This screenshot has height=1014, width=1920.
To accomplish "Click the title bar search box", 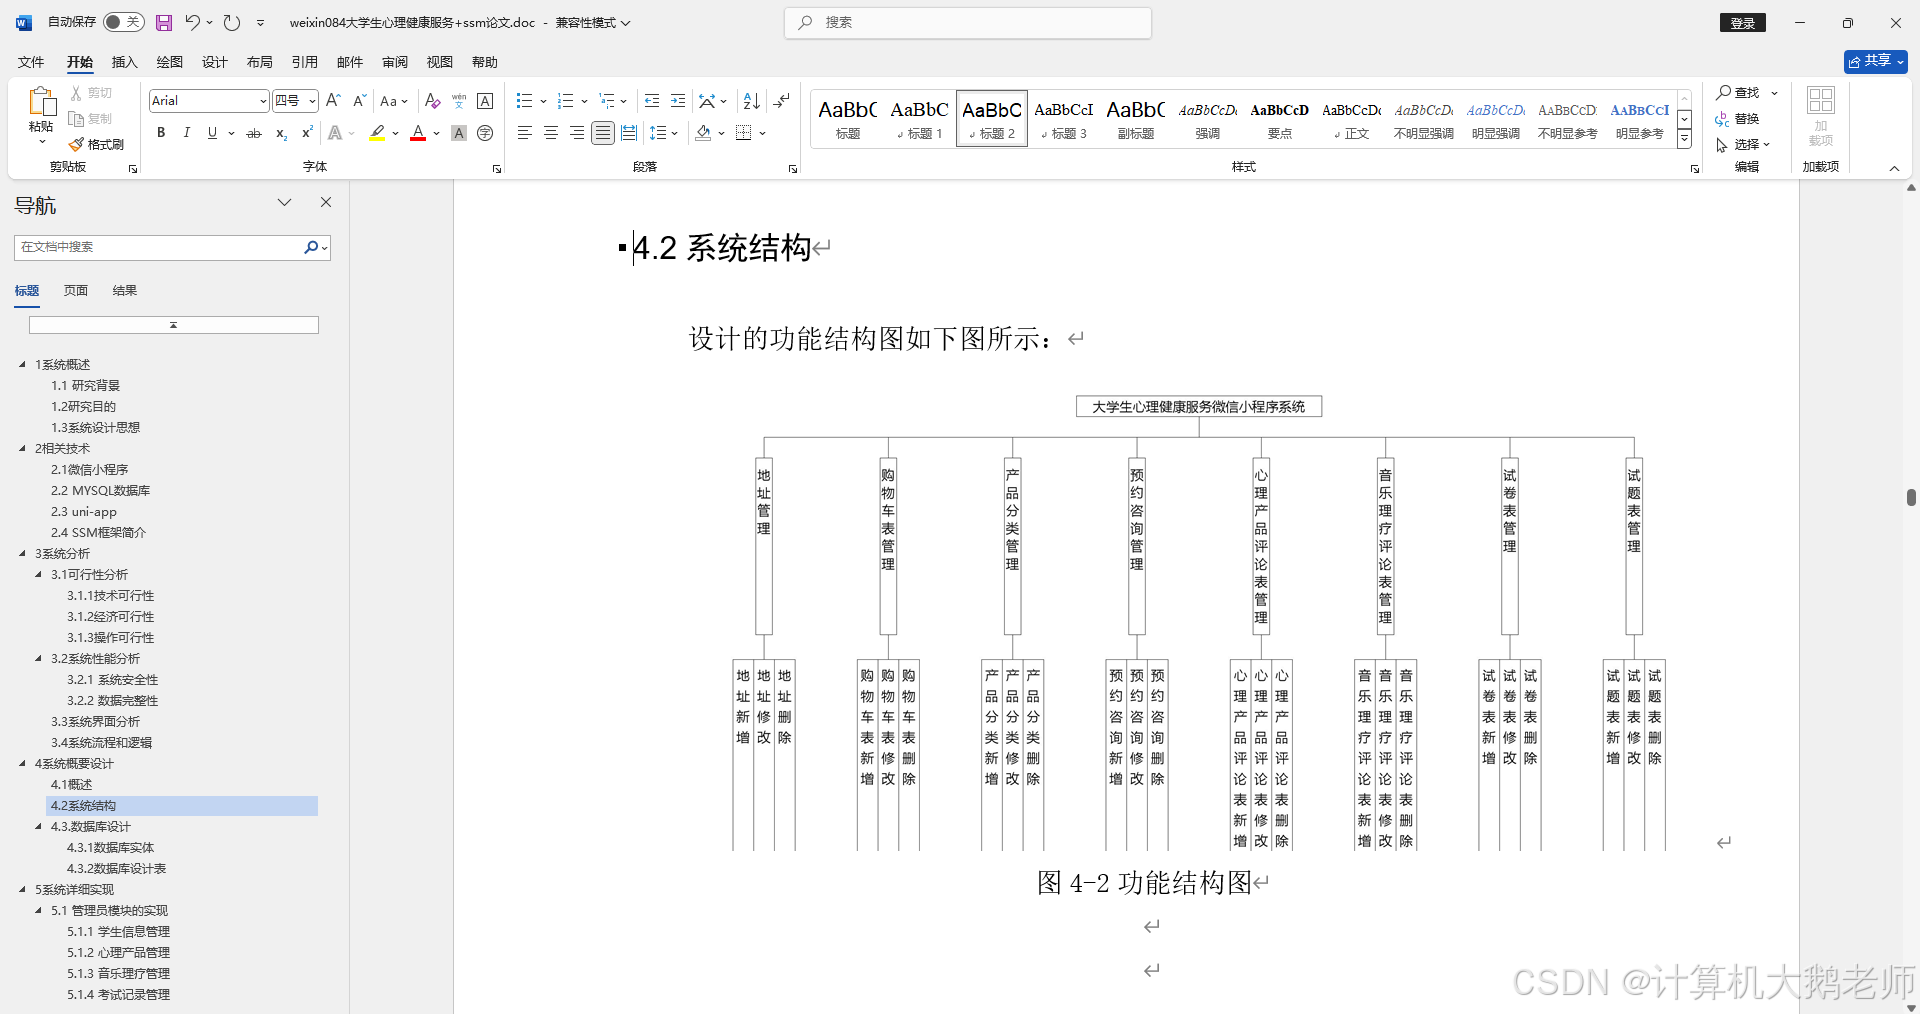I will (x=968, y=22).
